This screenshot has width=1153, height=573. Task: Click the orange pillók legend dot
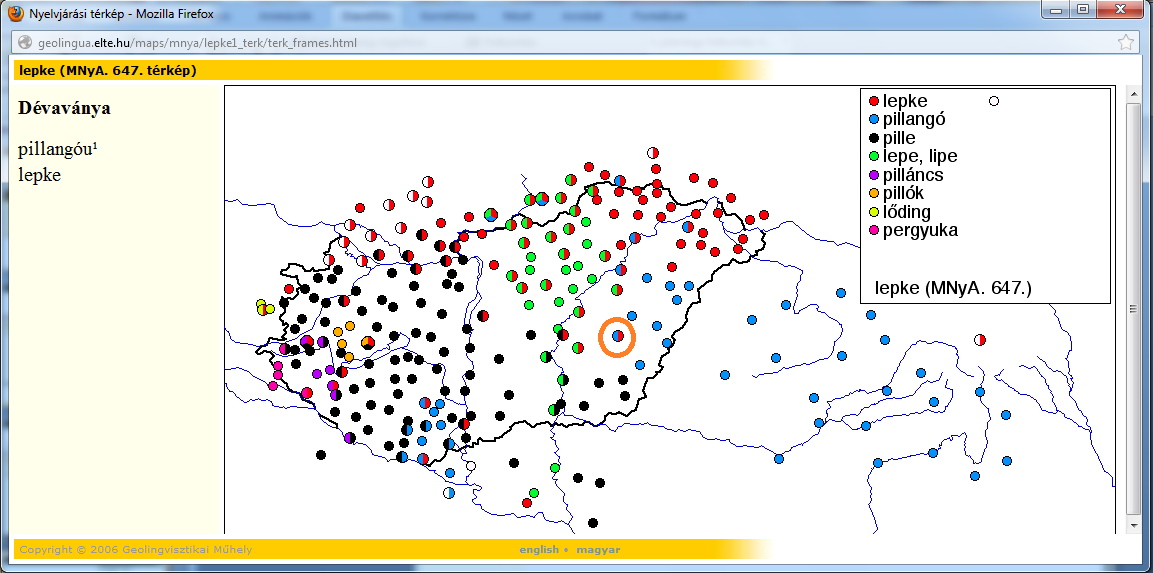tap(873, 193)
